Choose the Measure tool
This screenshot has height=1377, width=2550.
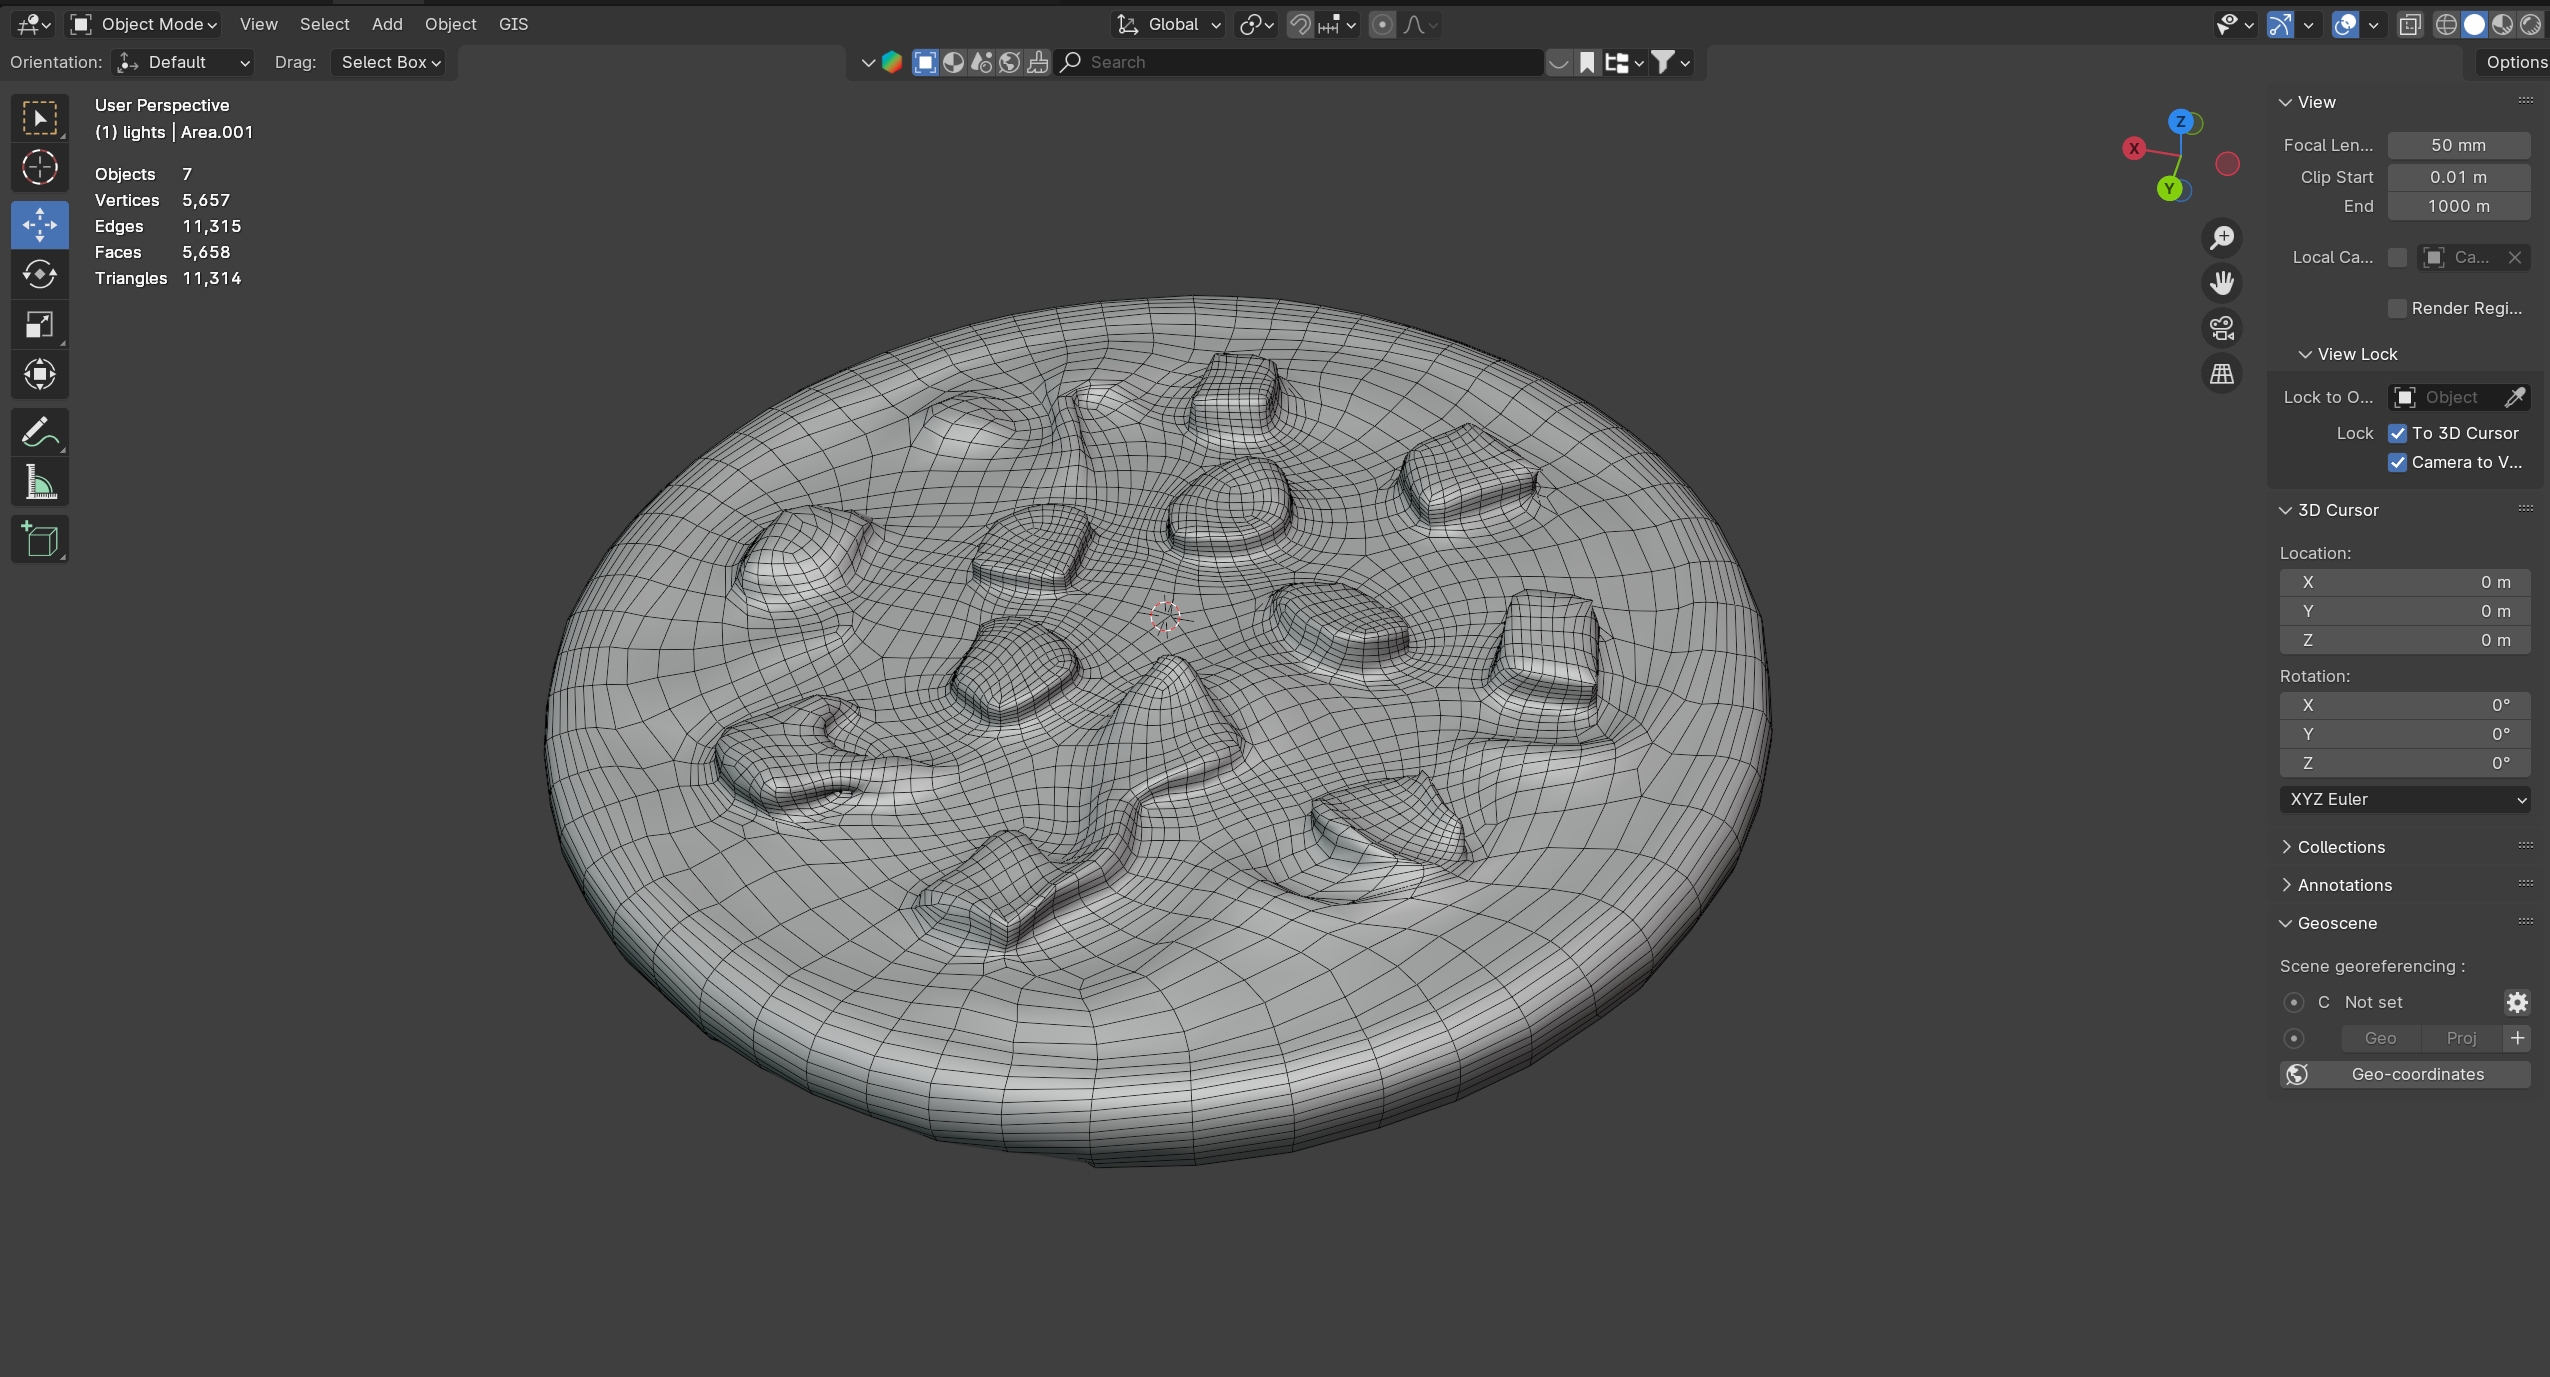point(40,484)
